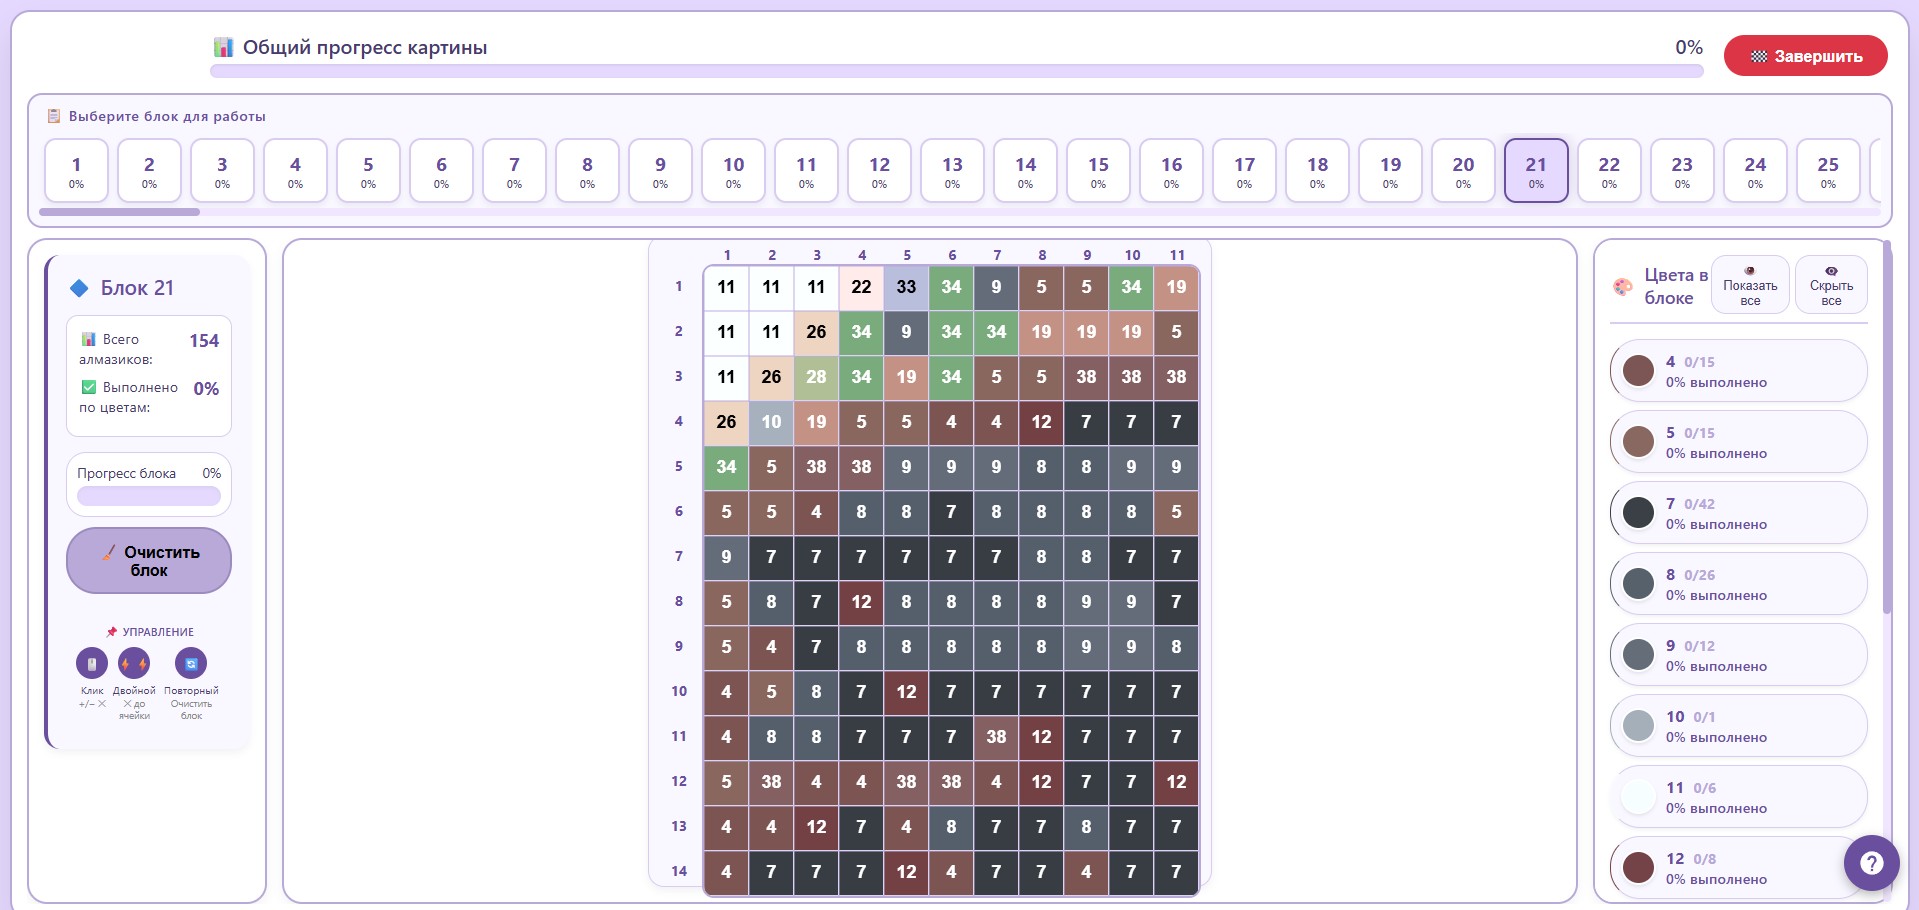Click the double-click lightning control icon
Viewport: 1919px width, 910px height.
coord(134,664)
